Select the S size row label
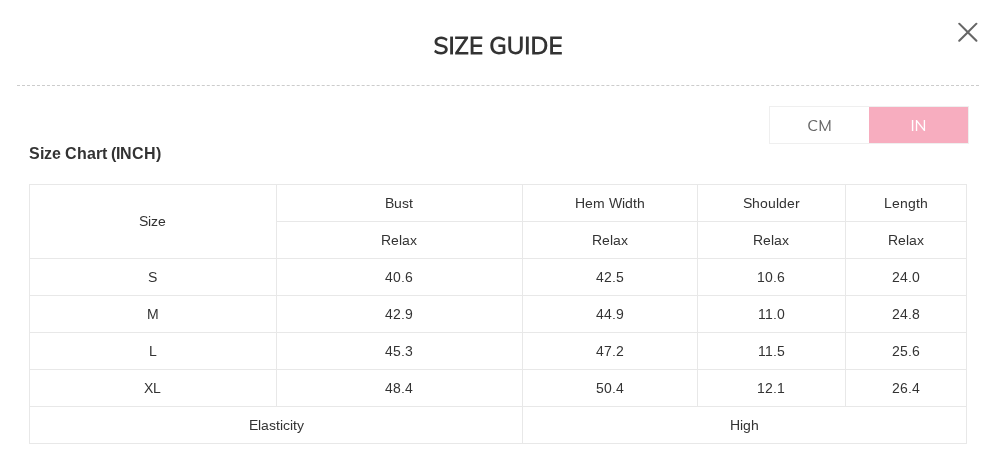Viewport: 994px width, 455px height. point(152,277)
